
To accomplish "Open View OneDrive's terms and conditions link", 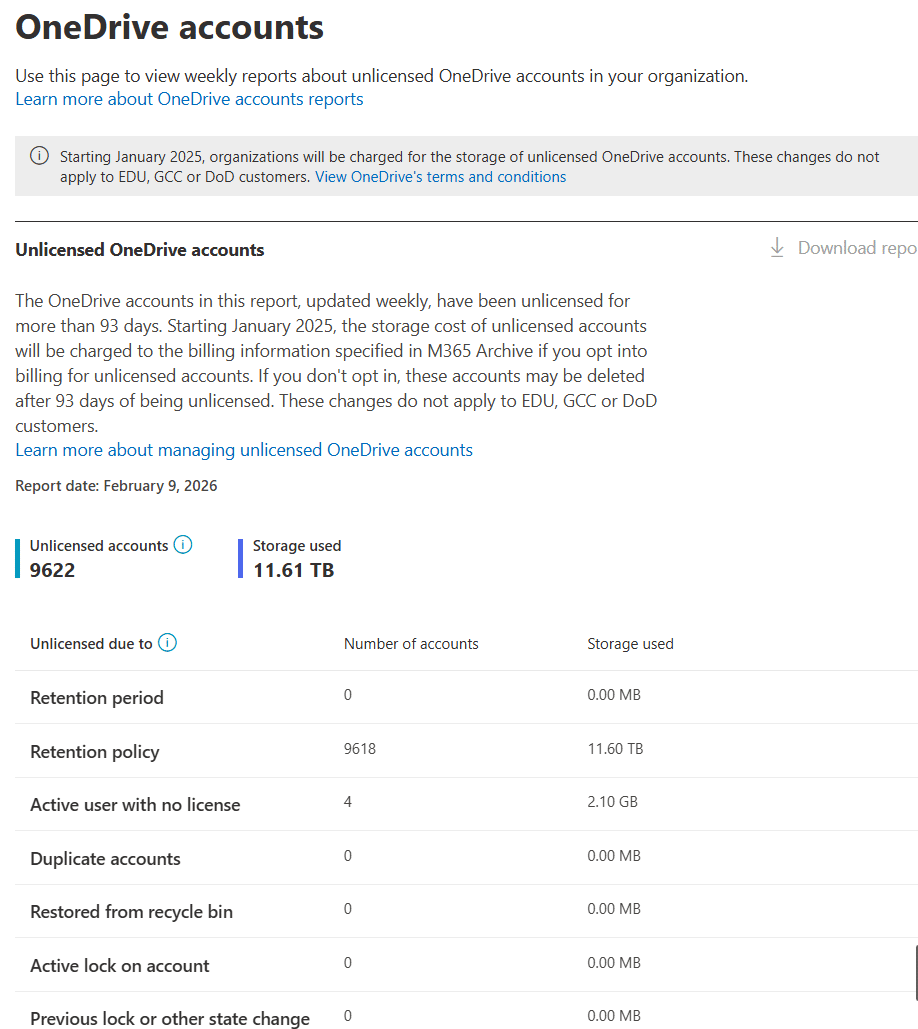I will (440, 177).
